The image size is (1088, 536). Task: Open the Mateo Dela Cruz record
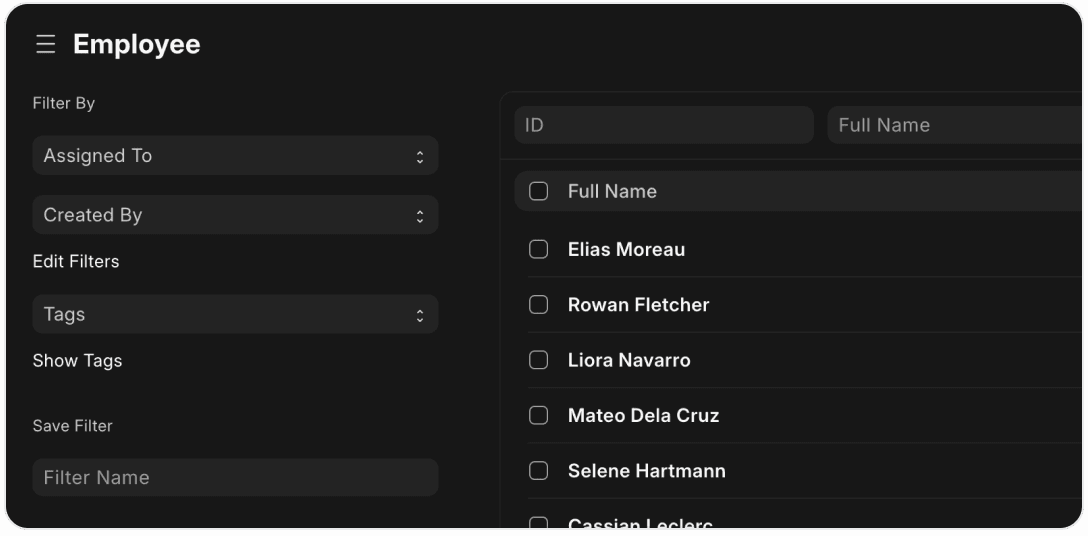click(x=643, y=415)
